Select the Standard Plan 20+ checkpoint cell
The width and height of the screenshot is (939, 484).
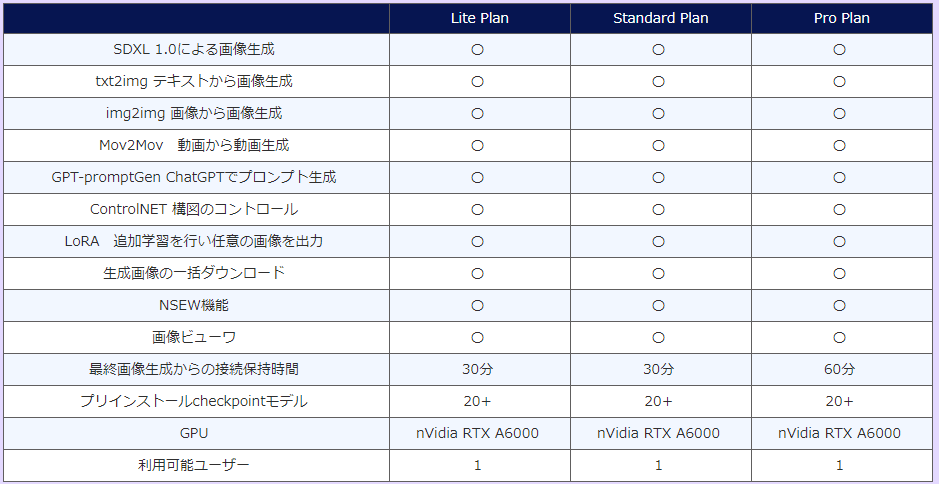(x=658, y=401)
